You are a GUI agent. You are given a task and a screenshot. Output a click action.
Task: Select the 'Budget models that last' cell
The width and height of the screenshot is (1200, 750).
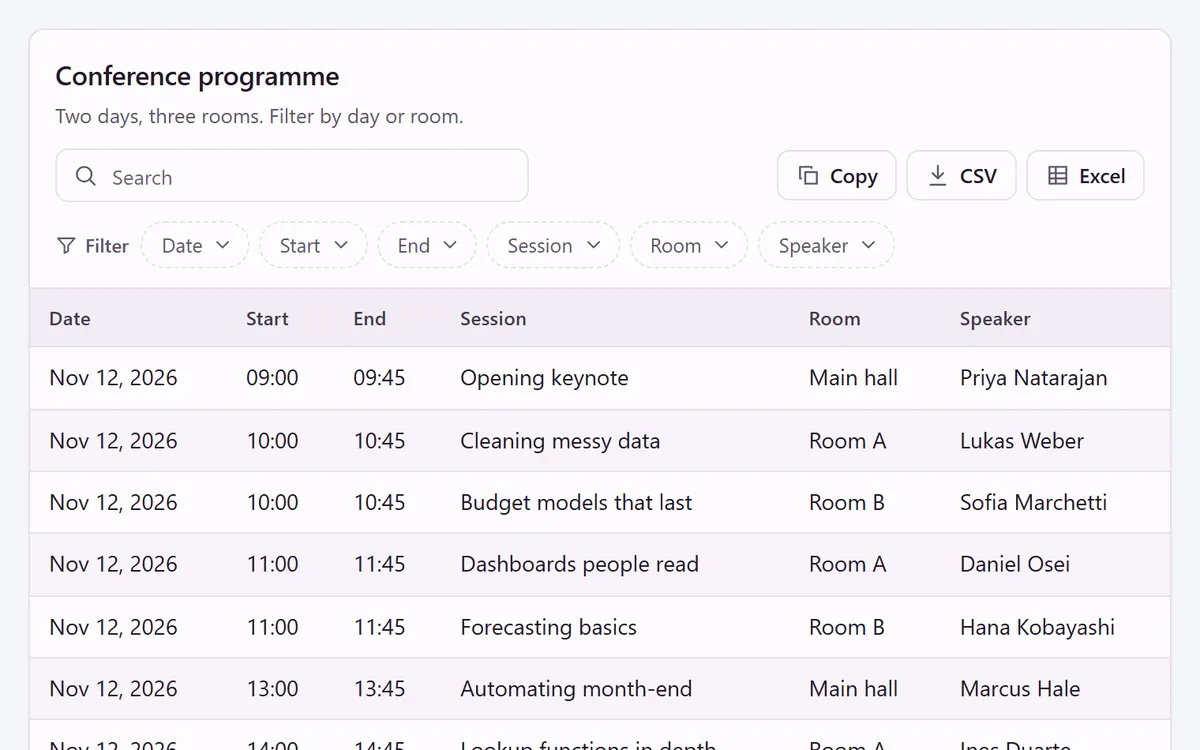pyautogui.click(x=576, y=503)
